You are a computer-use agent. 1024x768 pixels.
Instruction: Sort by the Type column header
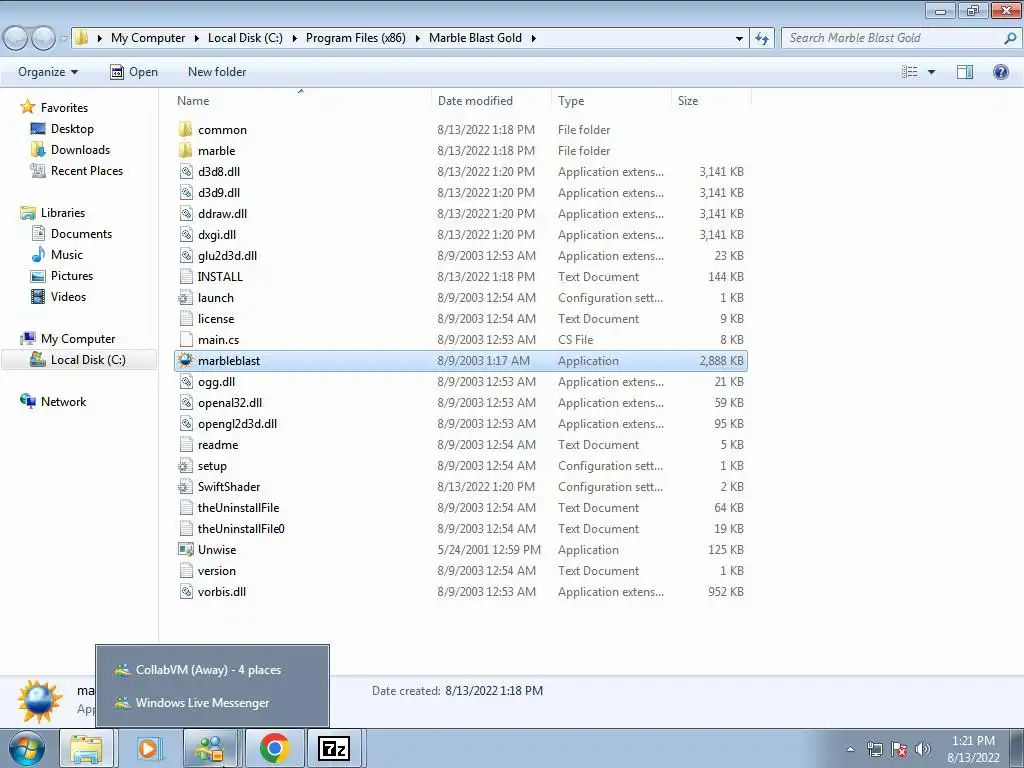click(611, 101)
